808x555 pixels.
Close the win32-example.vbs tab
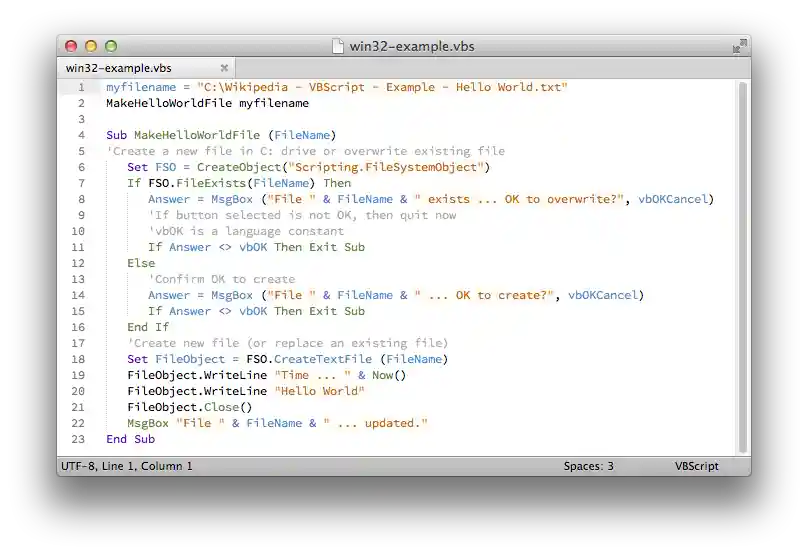point(224,68)
